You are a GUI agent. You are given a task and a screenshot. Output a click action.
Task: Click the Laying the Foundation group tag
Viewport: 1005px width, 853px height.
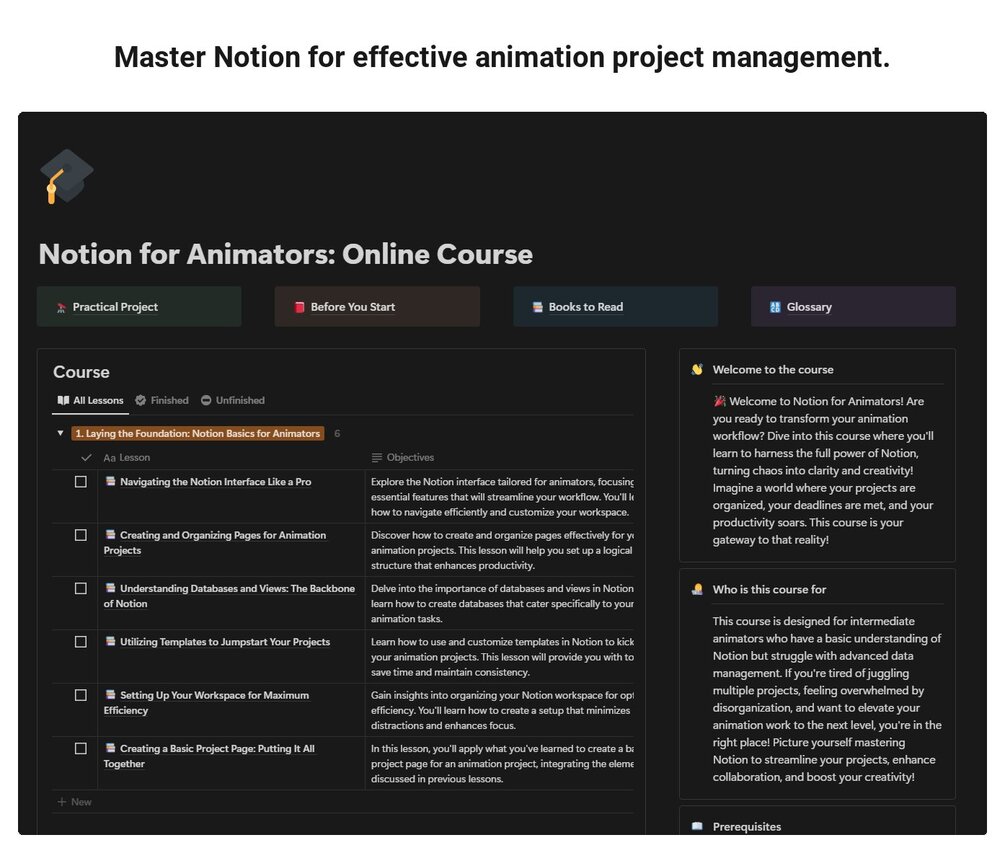(x=197, y=434)
